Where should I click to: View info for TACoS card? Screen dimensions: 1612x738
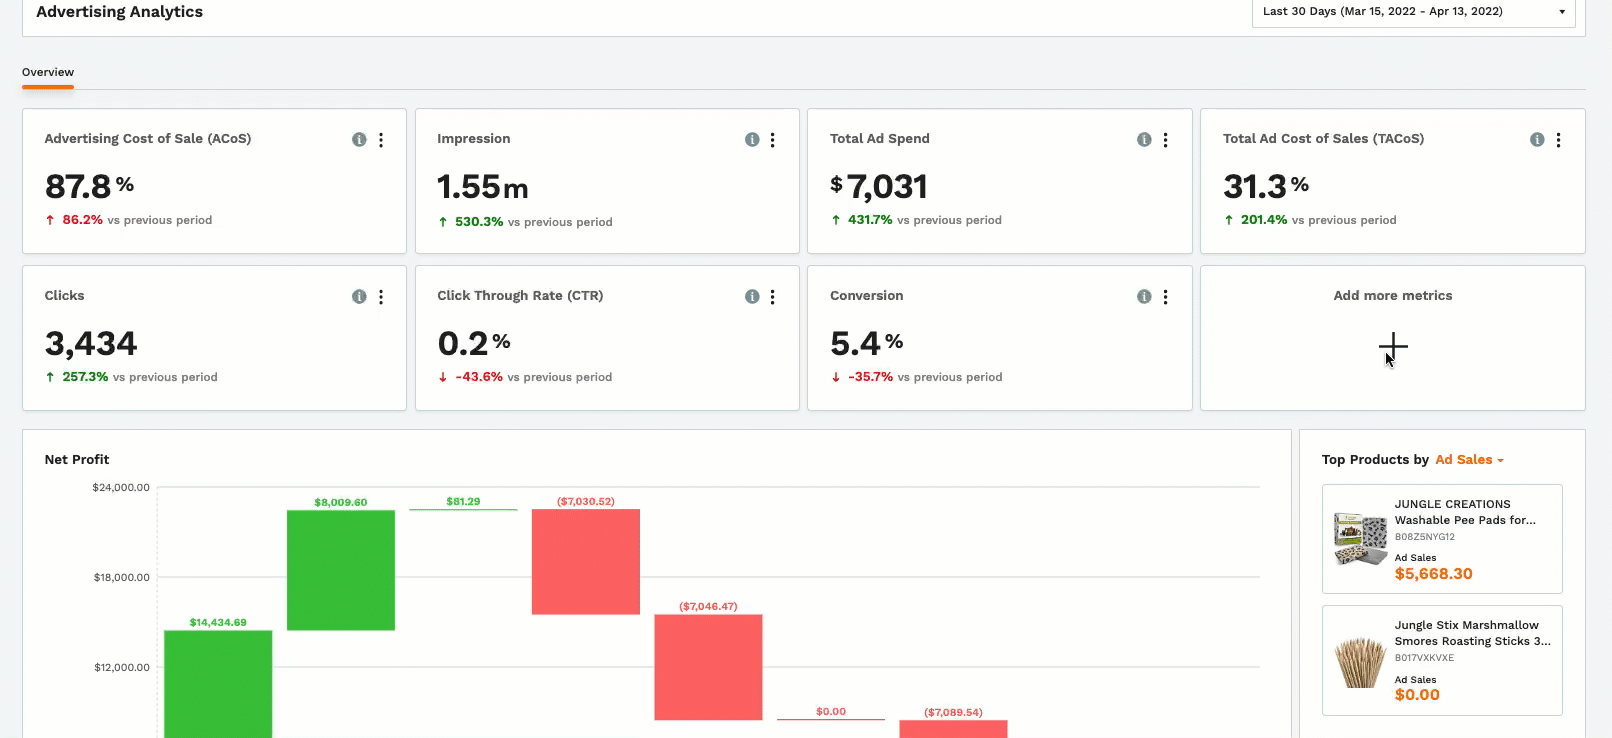tap(1537, 140)
